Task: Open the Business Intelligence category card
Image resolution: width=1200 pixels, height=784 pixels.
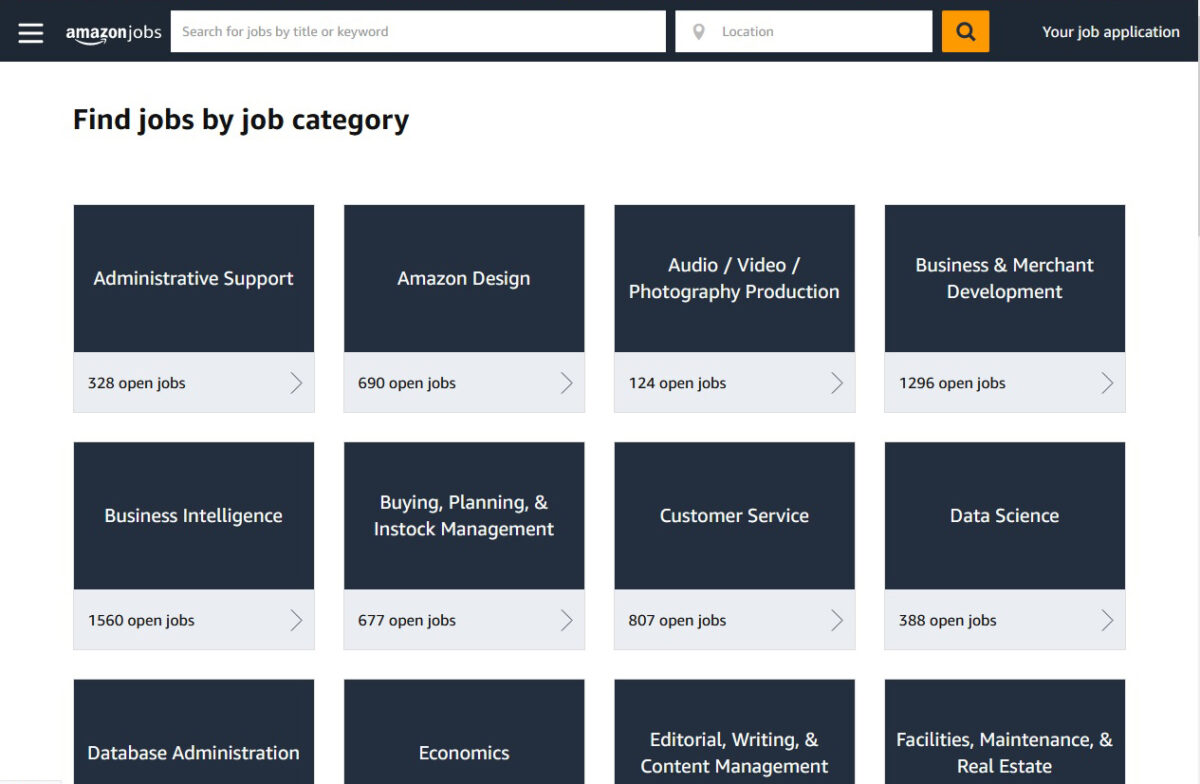Action: pyautogui.click(x=194, y=545)
